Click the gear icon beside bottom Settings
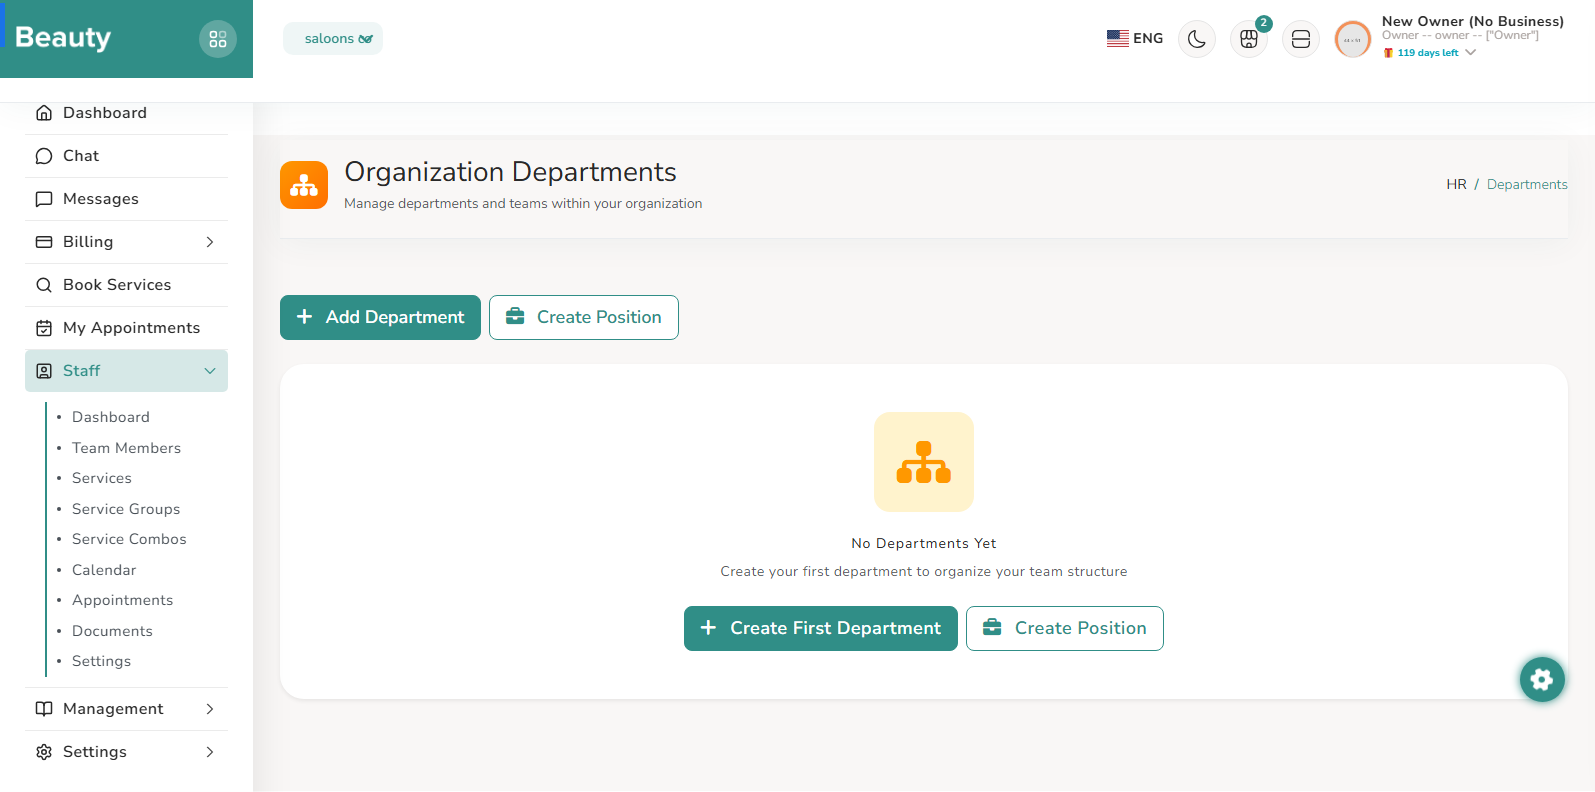The image size is (1595, 792). 44,752
